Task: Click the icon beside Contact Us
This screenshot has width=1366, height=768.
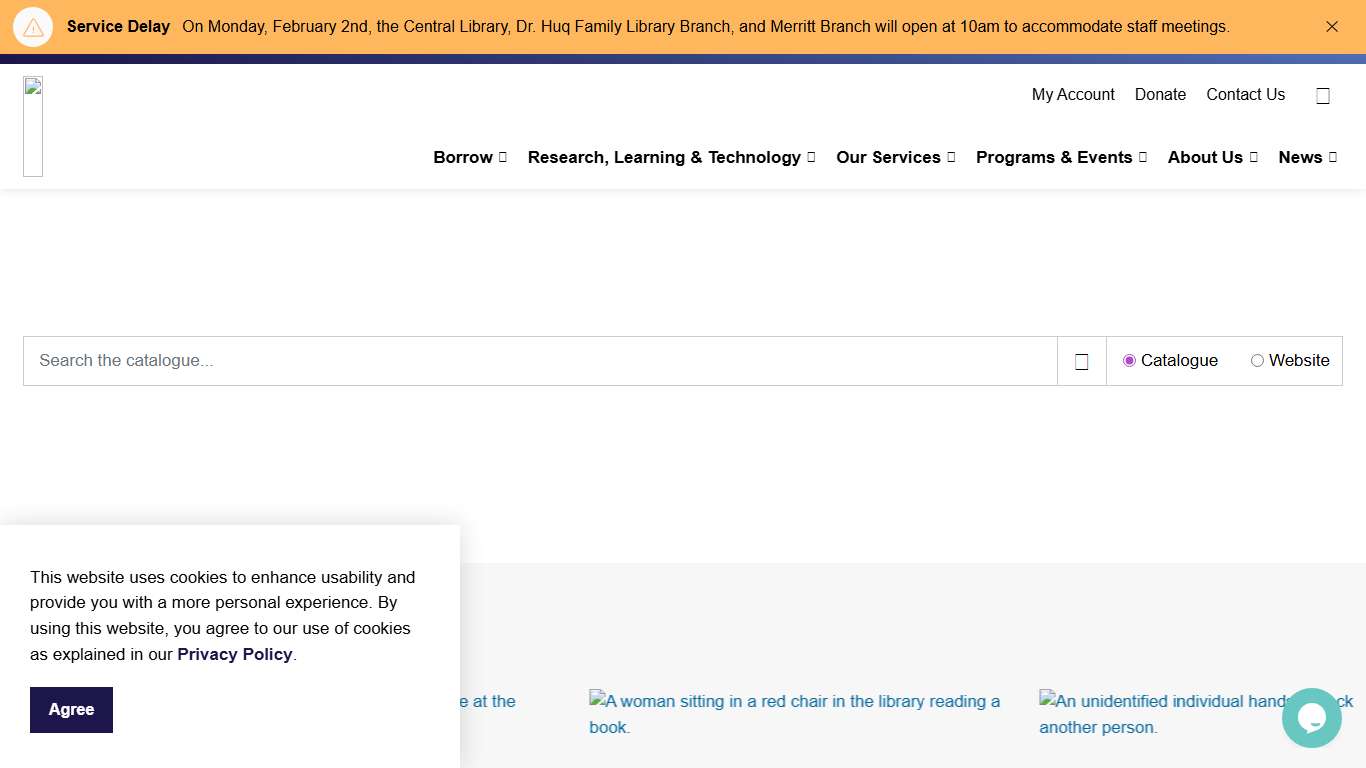Action: pos(1323,96)
